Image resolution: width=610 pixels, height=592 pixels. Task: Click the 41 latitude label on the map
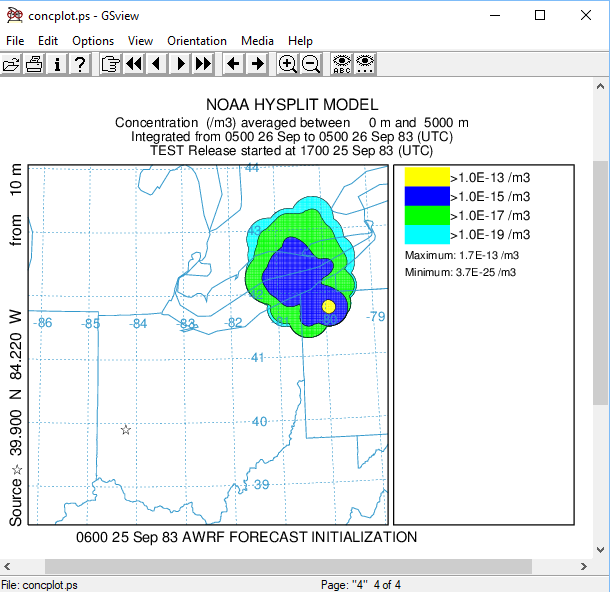coord(258,357)
